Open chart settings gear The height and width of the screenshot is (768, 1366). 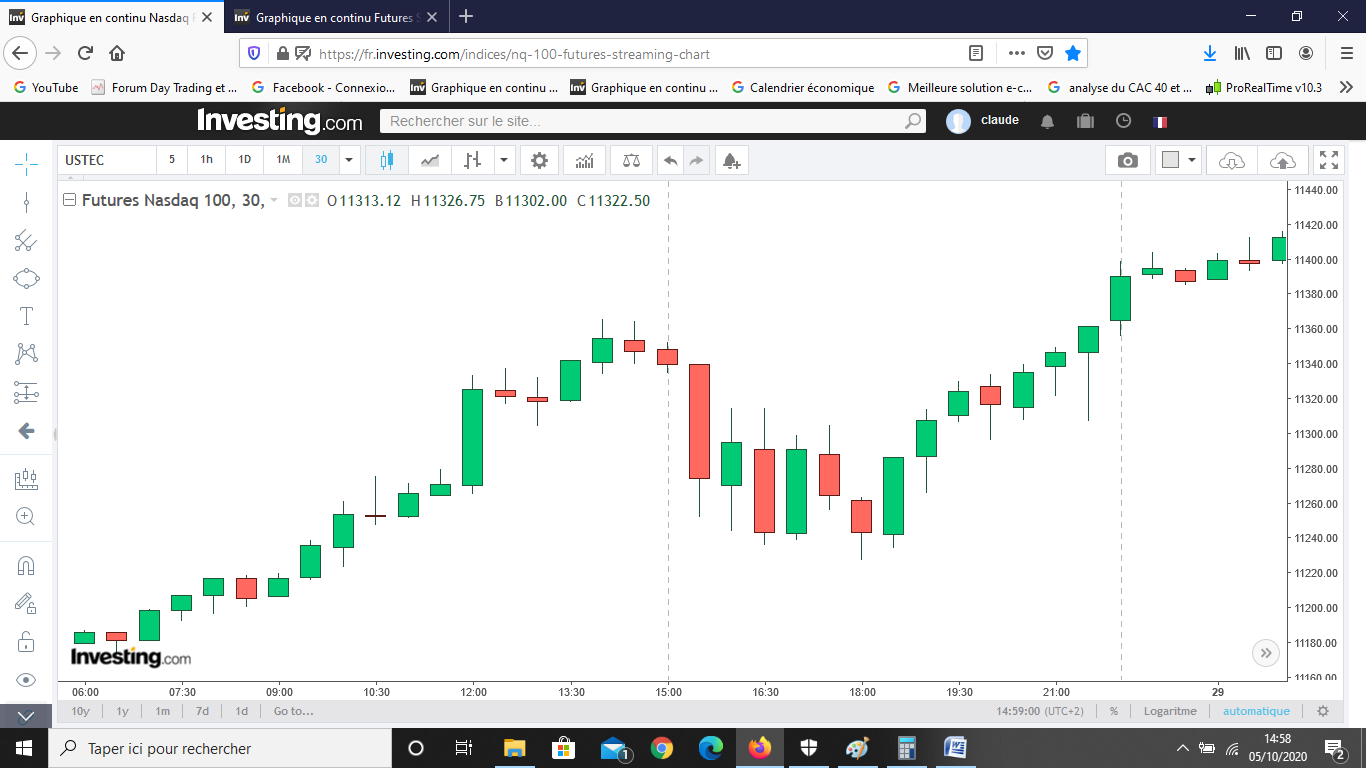(x=539, y=160)
